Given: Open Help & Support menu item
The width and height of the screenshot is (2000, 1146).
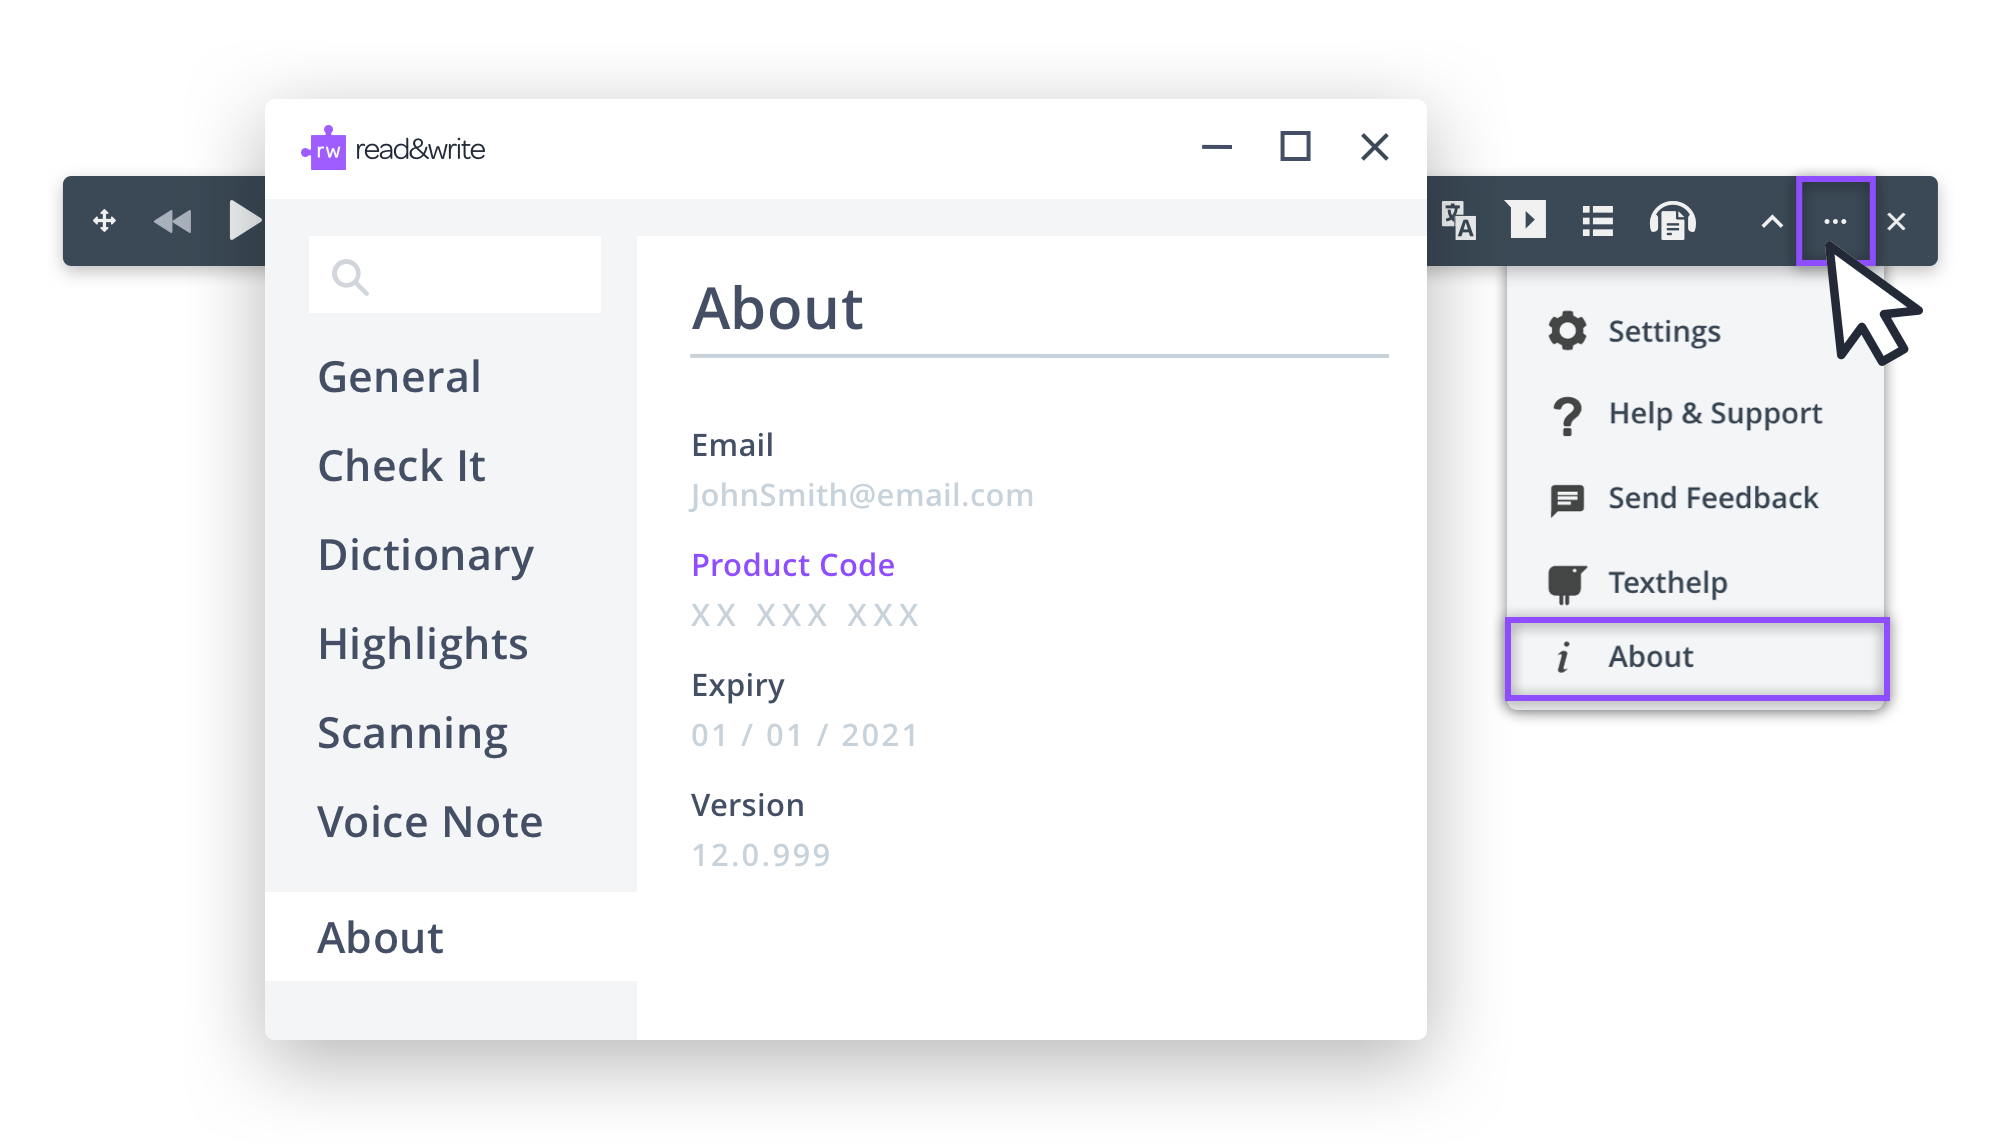Looking at the screenshot, I should click(1714, 413).
